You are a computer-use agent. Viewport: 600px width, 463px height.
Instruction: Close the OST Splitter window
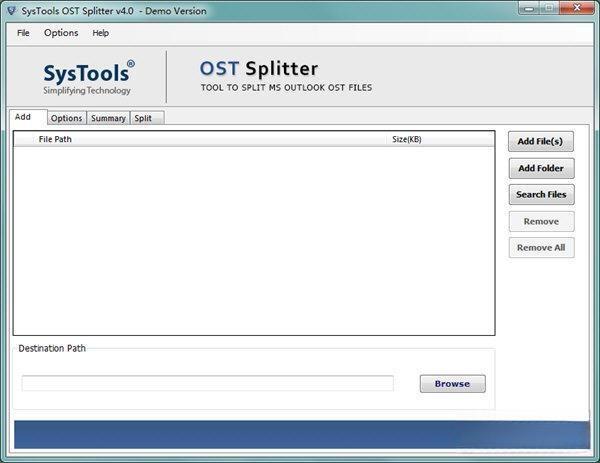577,8
